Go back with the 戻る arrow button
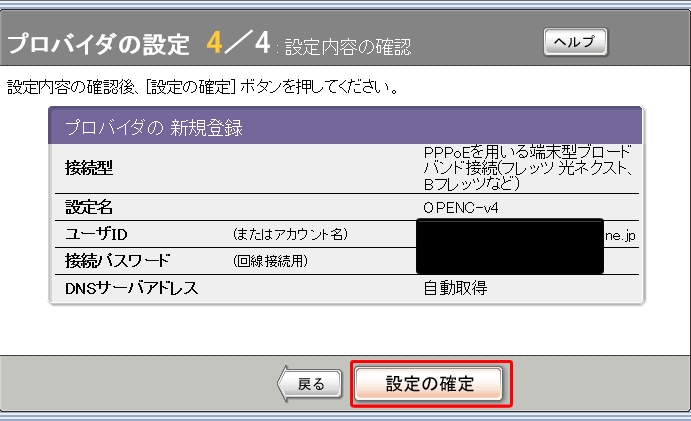 pos(307,385)
